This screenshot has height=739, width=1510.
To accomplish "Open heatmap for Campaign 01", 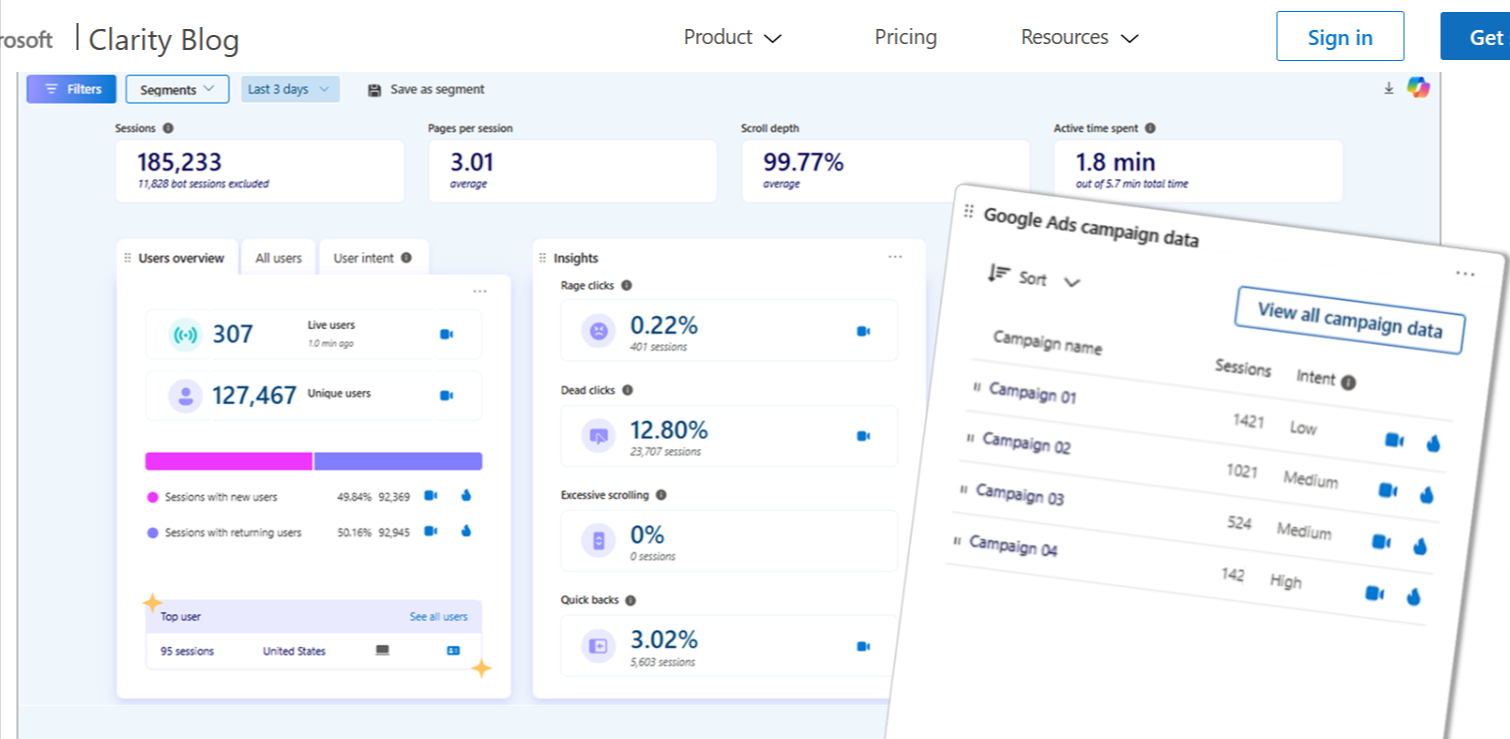I will click(x=1434, y=444).
